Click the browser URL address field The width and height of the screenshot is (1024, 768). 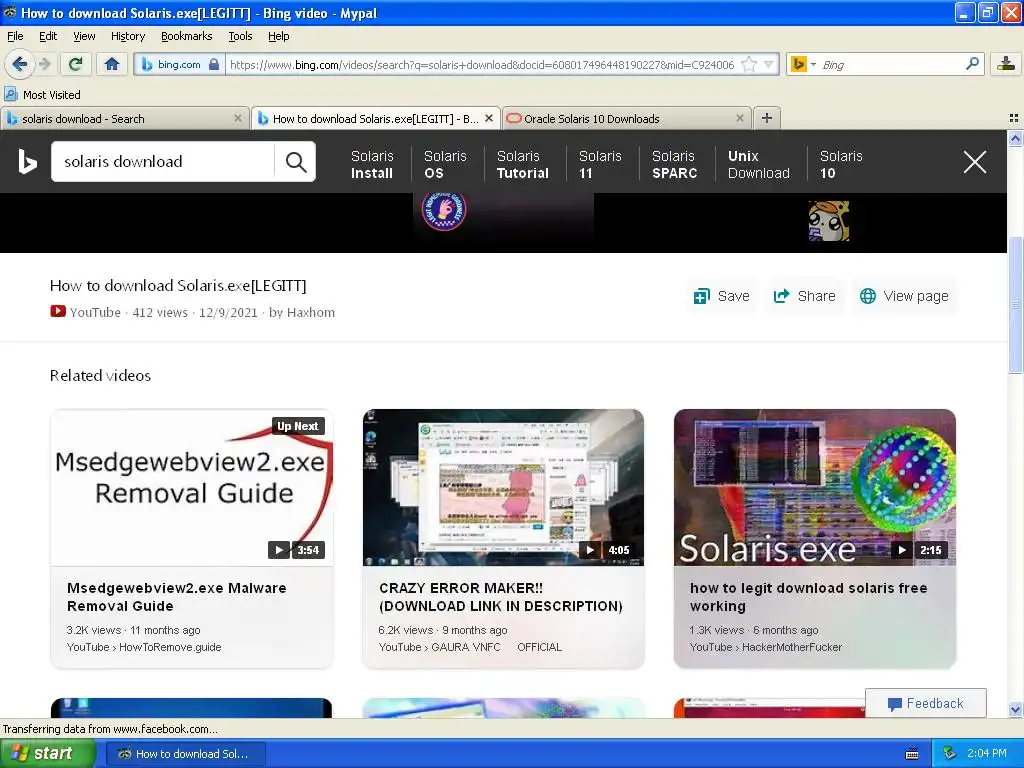point(482,64)
